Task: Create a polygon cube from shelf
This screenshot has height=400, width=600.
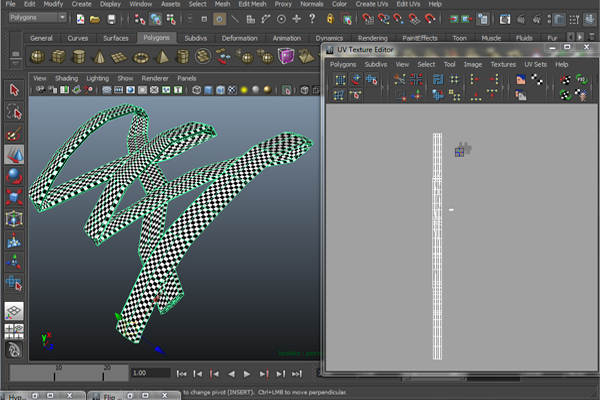Action: [x=58, y=57]
